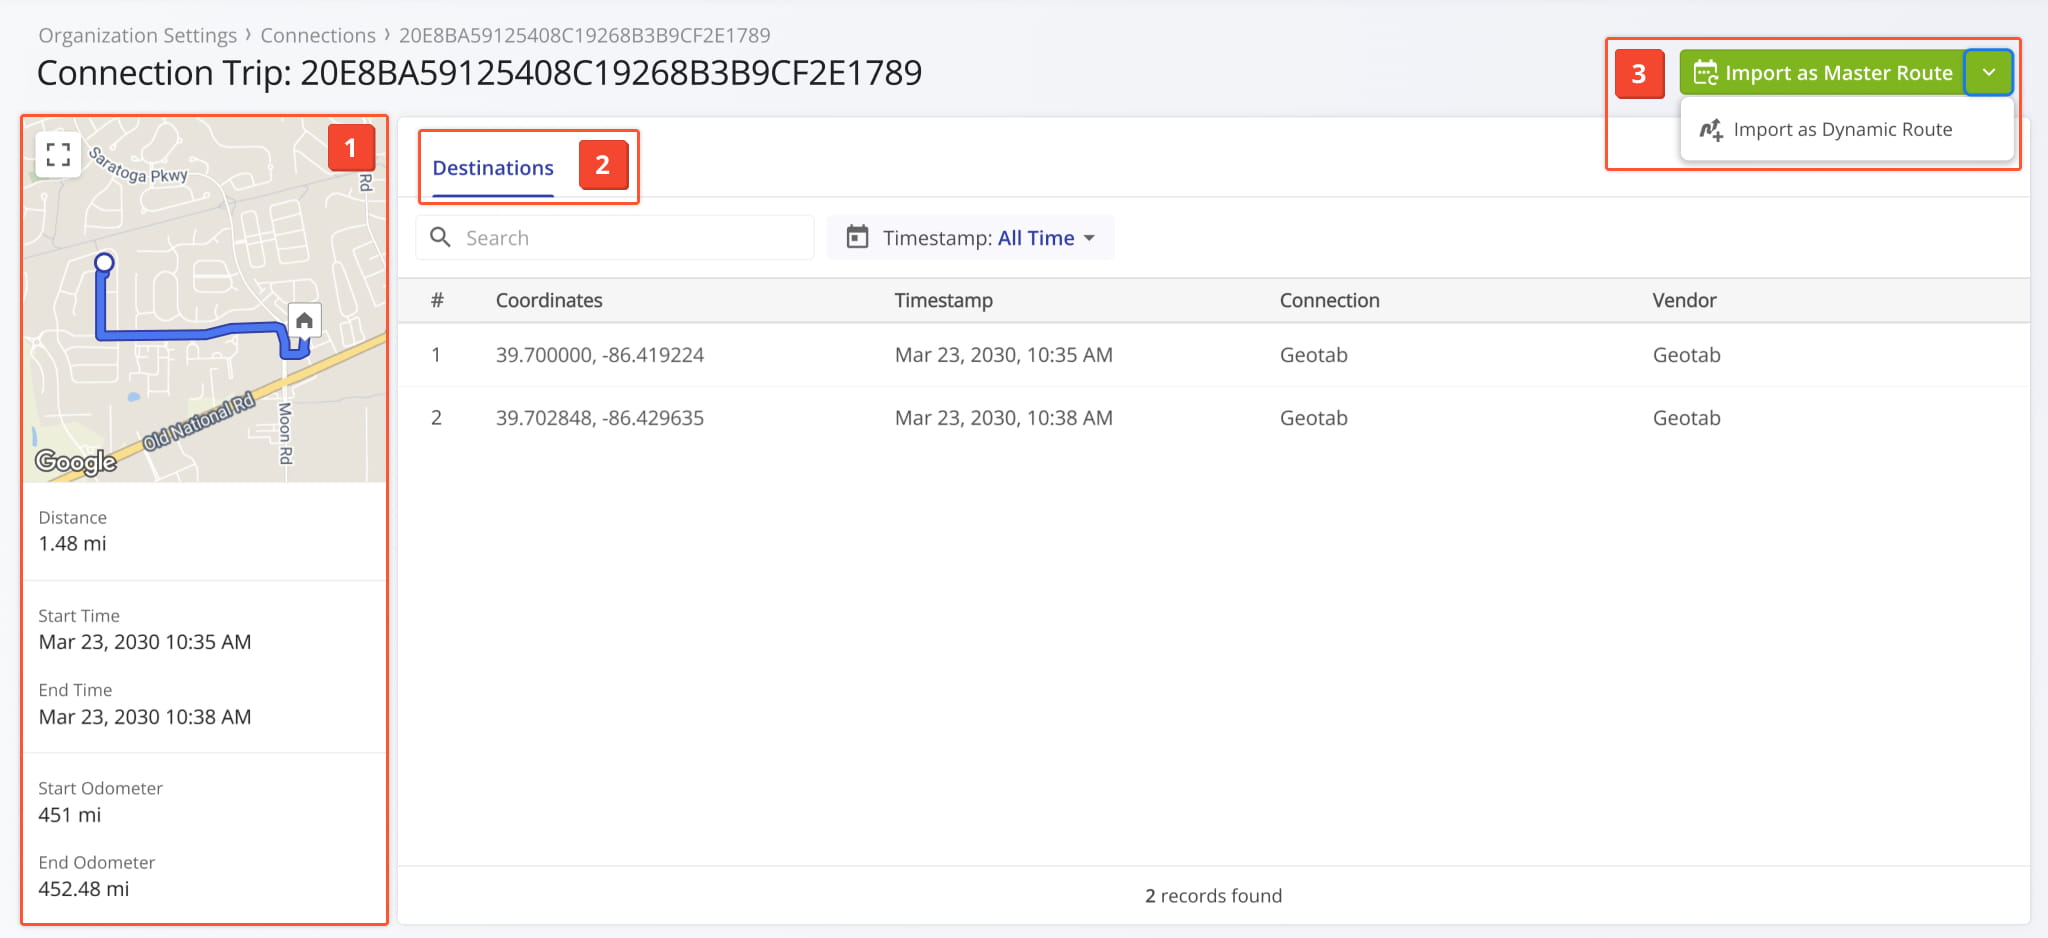
Task: Click the fullscreen map expand icon
Action: (58, 154)
